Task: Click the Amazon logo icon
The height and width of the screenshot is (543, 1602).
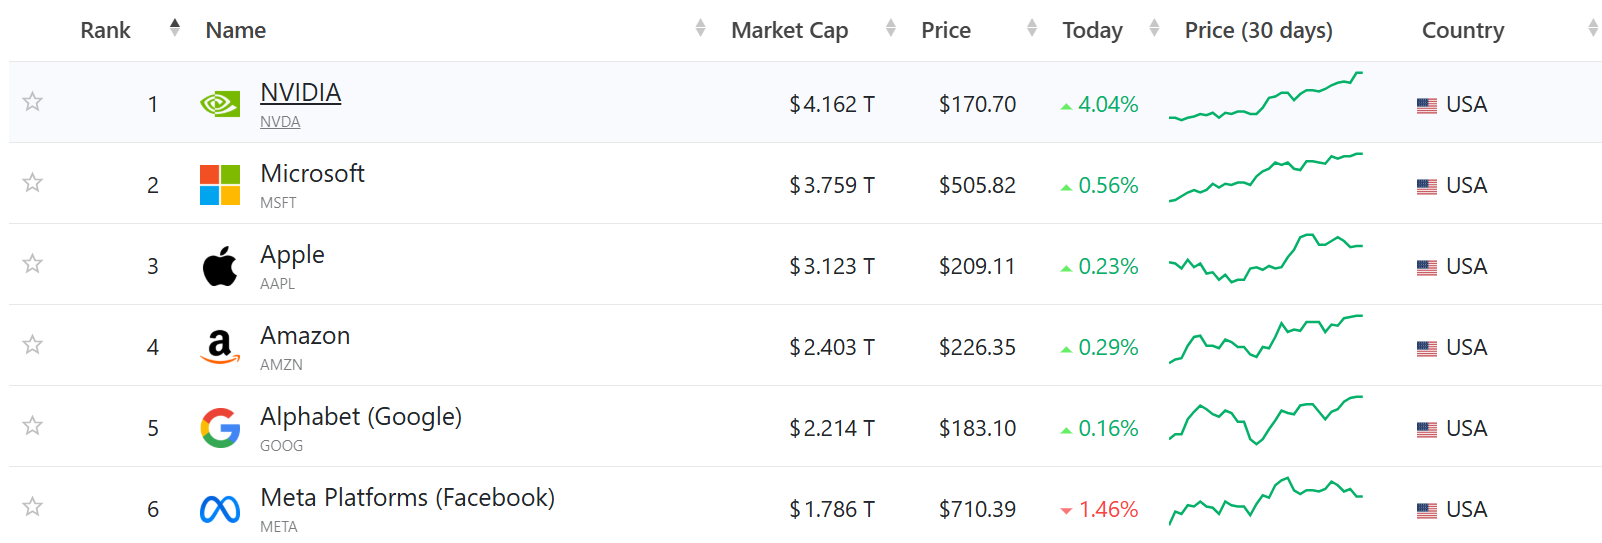Action: (220, 347)
